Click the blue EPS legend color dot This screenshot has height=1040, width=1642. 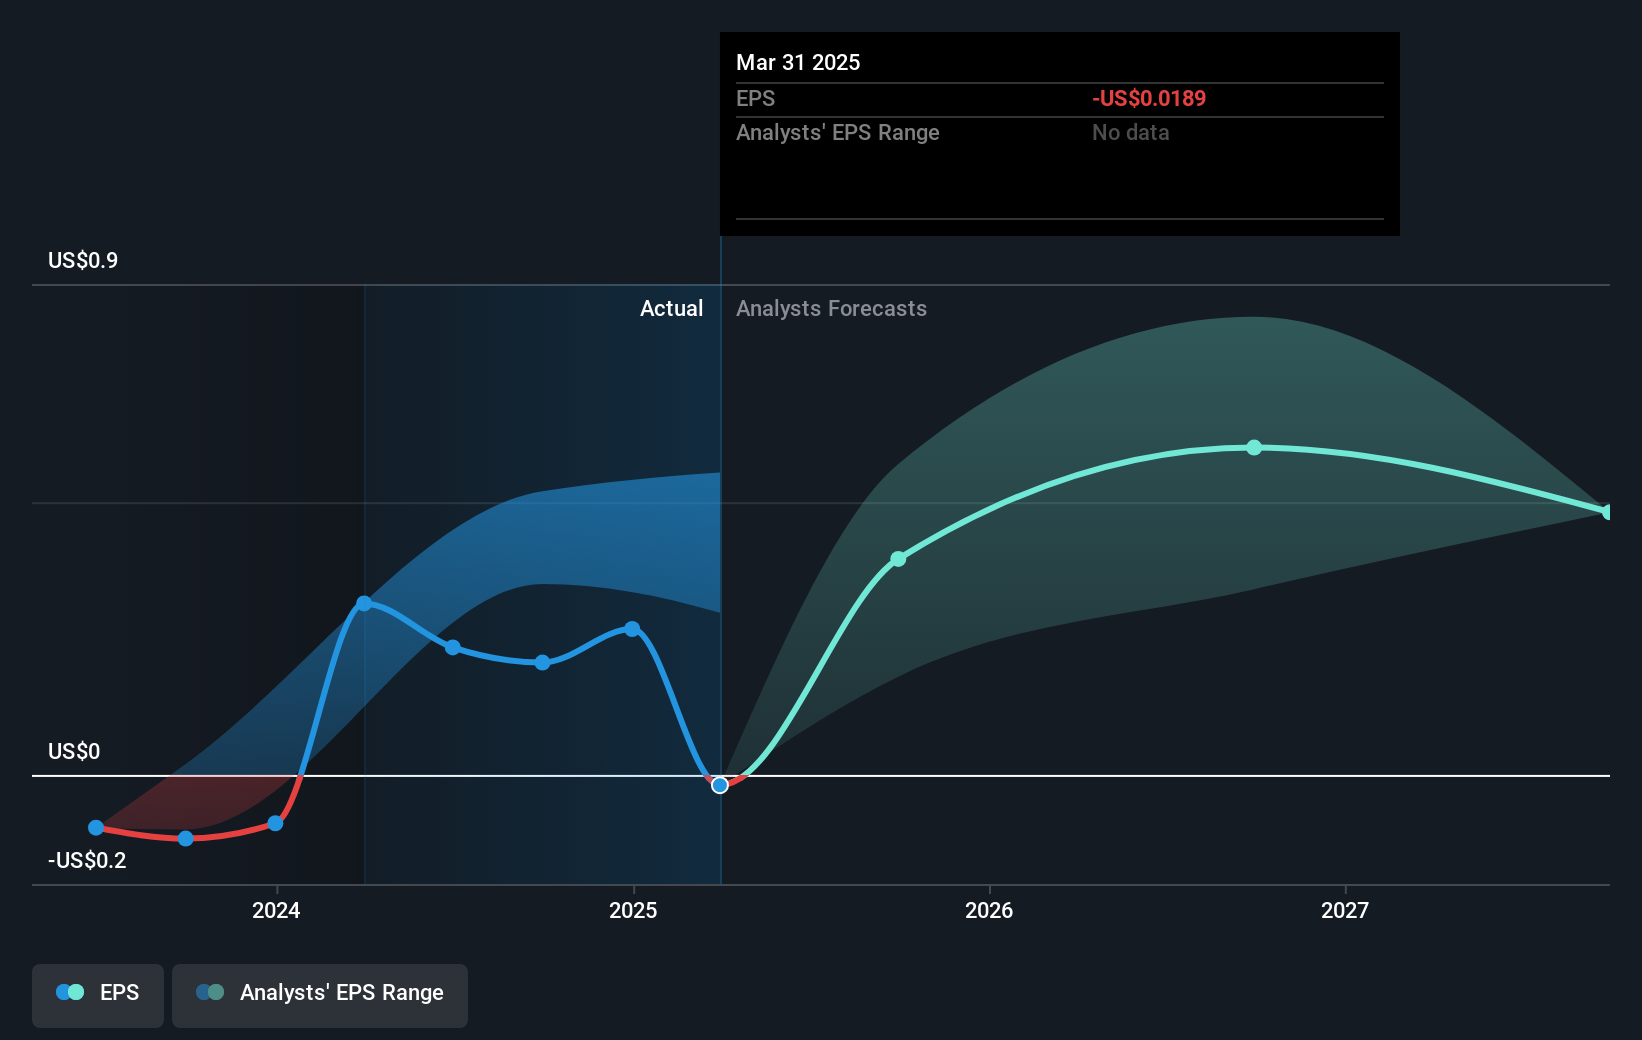[x=64, y=993]
